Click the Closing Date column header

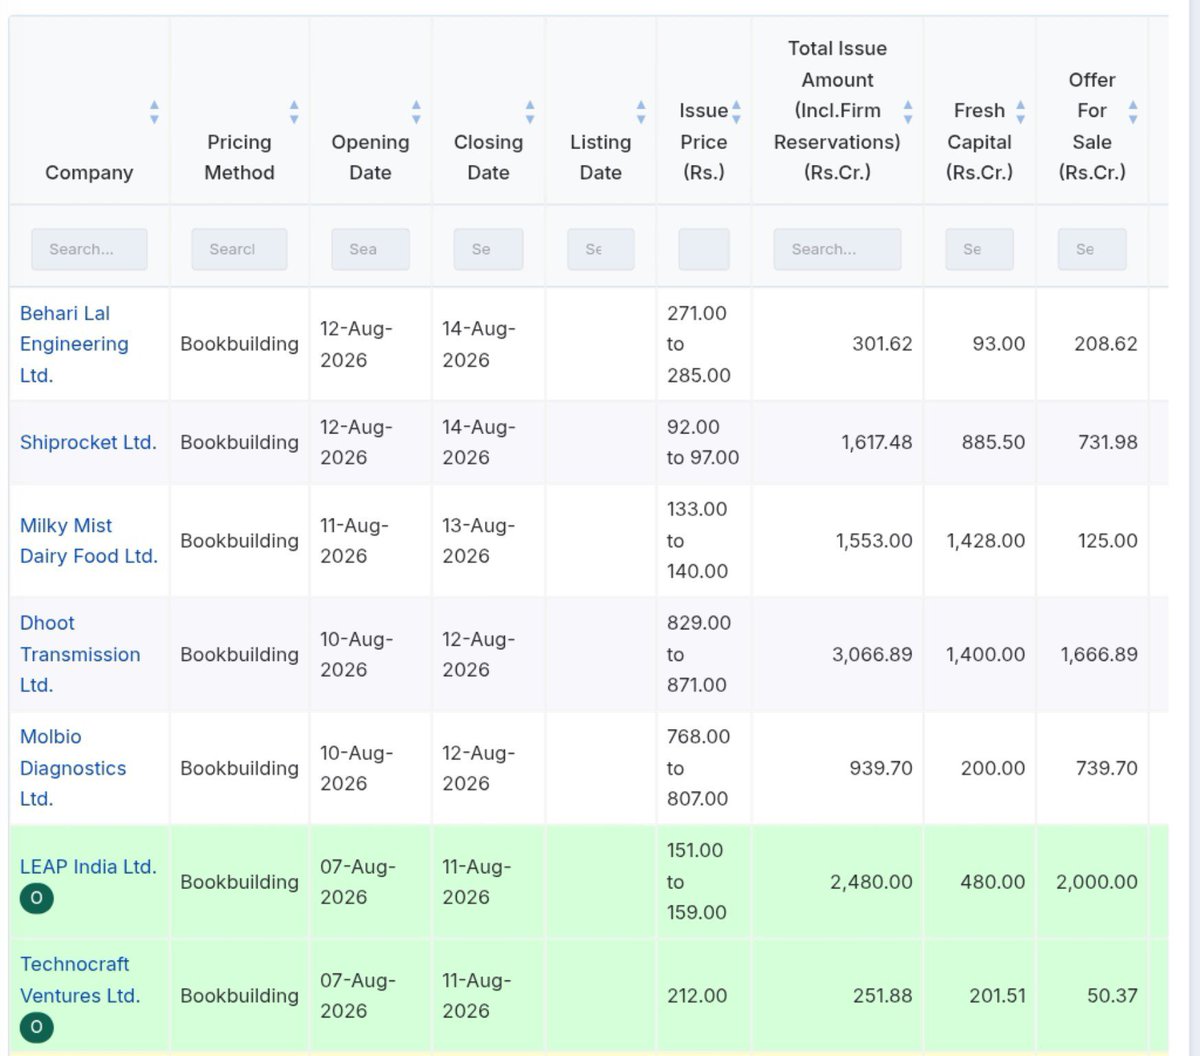(488, 157)
